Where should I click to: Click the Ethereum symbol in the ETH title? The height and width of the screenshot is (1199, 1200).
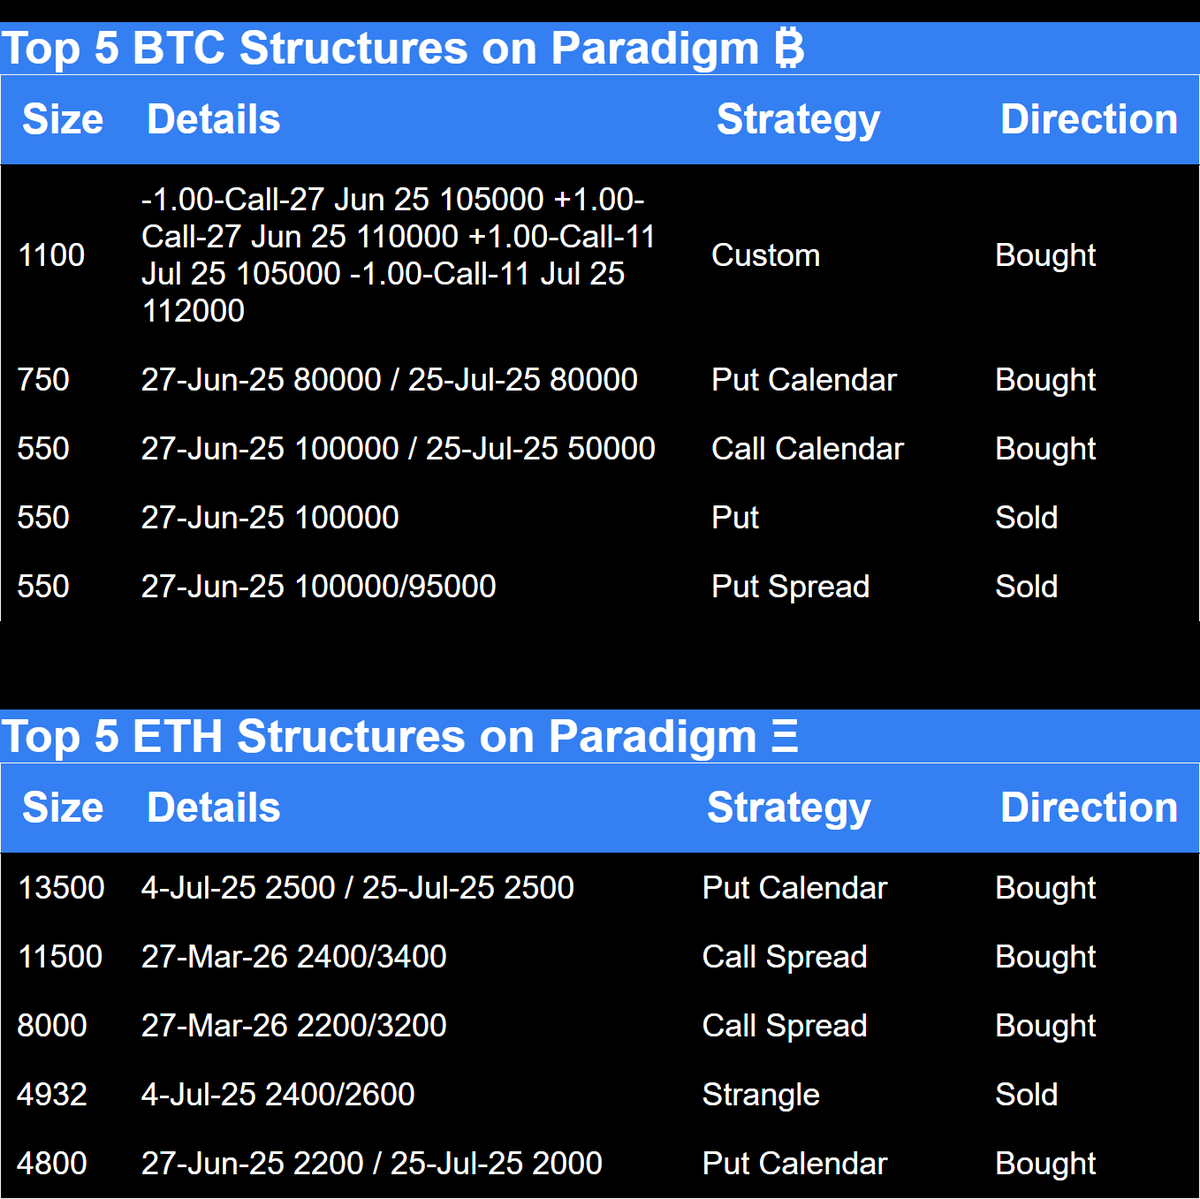tap(785, 738)
